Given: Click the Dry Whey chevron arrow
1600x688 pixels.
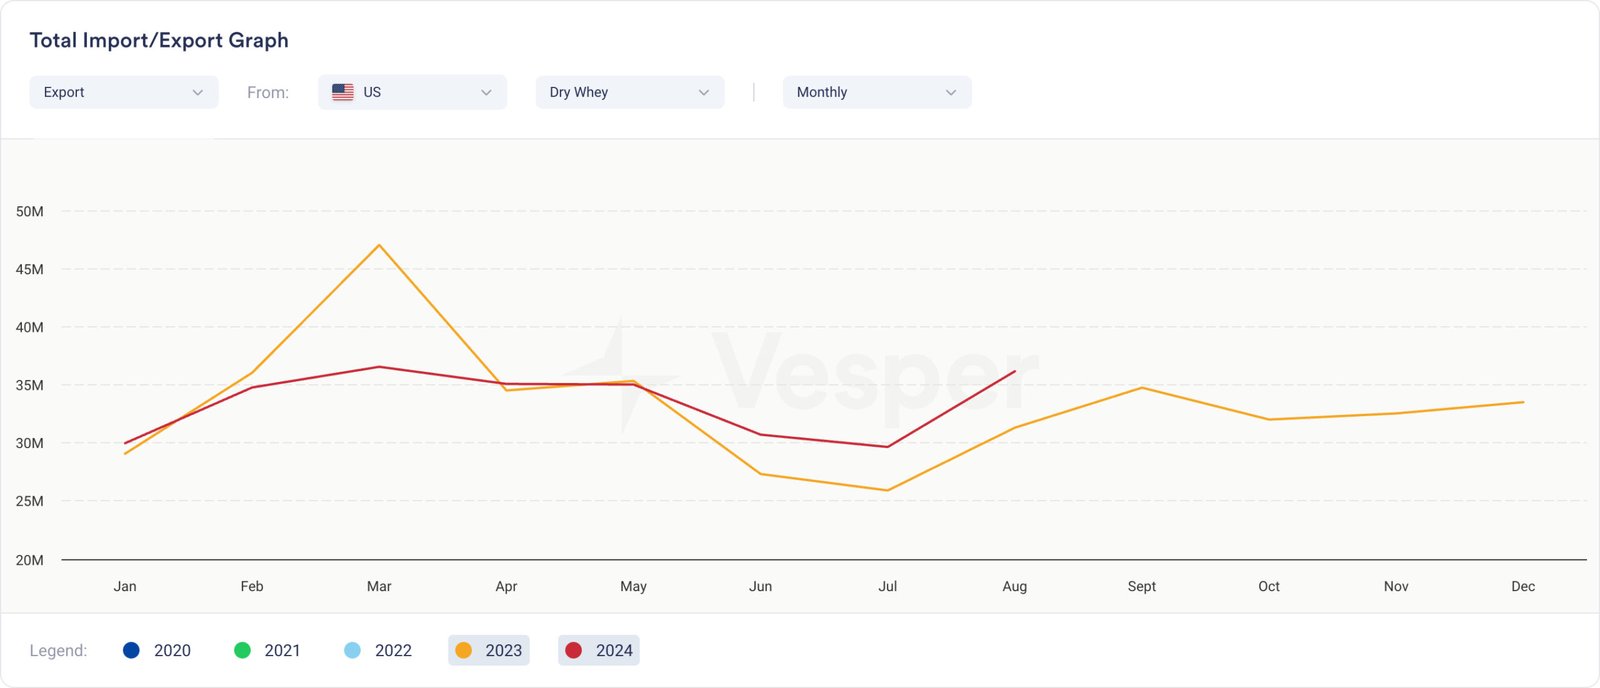Looking at the screenshot, I should click(x=703, y=92).
